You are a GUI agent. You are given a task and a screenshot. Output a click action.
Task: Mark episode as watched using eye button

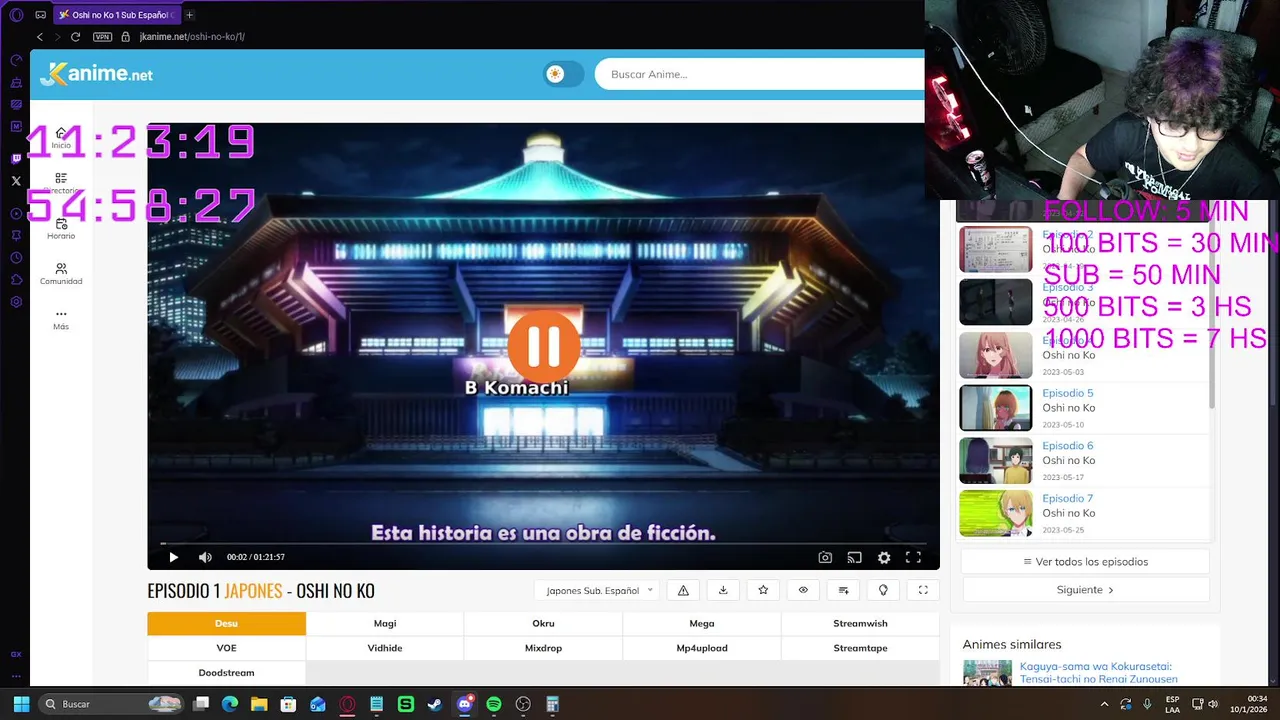coord(803,590)
